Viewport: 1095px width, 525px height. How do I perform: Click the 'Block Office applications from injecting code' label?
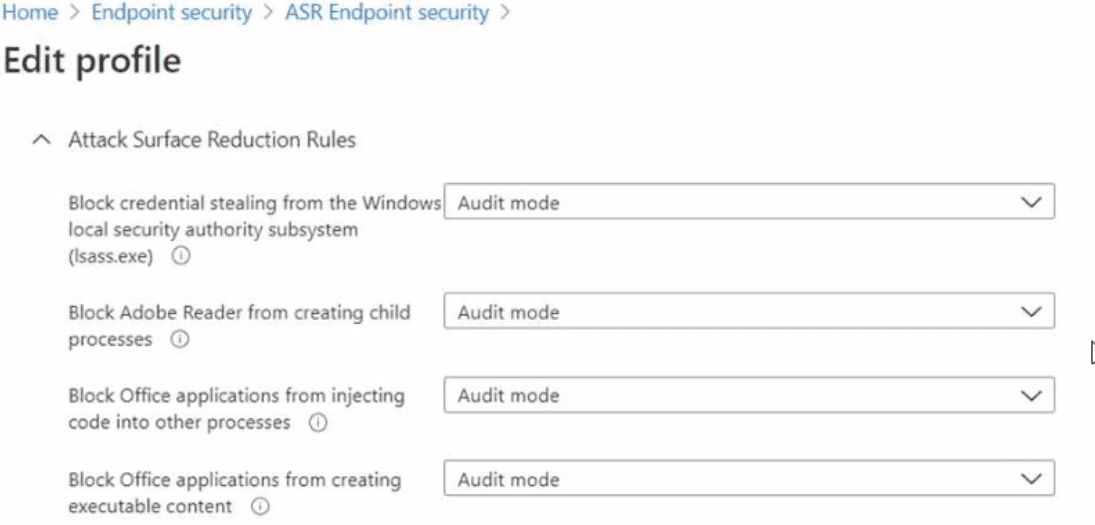coord(236,396)
